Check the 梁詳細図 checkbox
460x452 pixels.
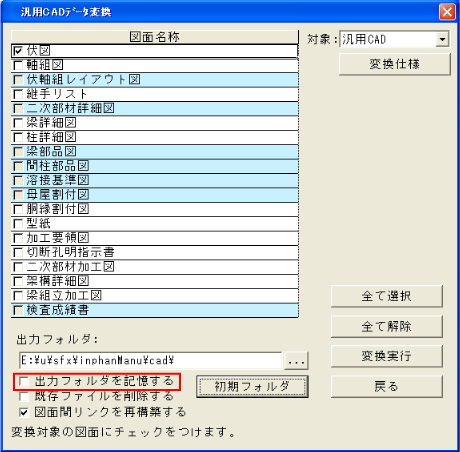[x=18, y=123]
